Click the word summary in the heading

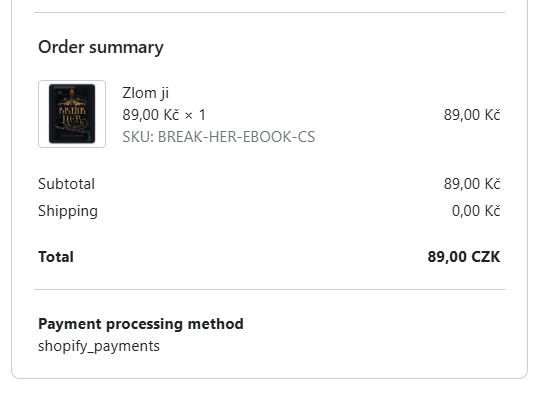click(126, 48)
